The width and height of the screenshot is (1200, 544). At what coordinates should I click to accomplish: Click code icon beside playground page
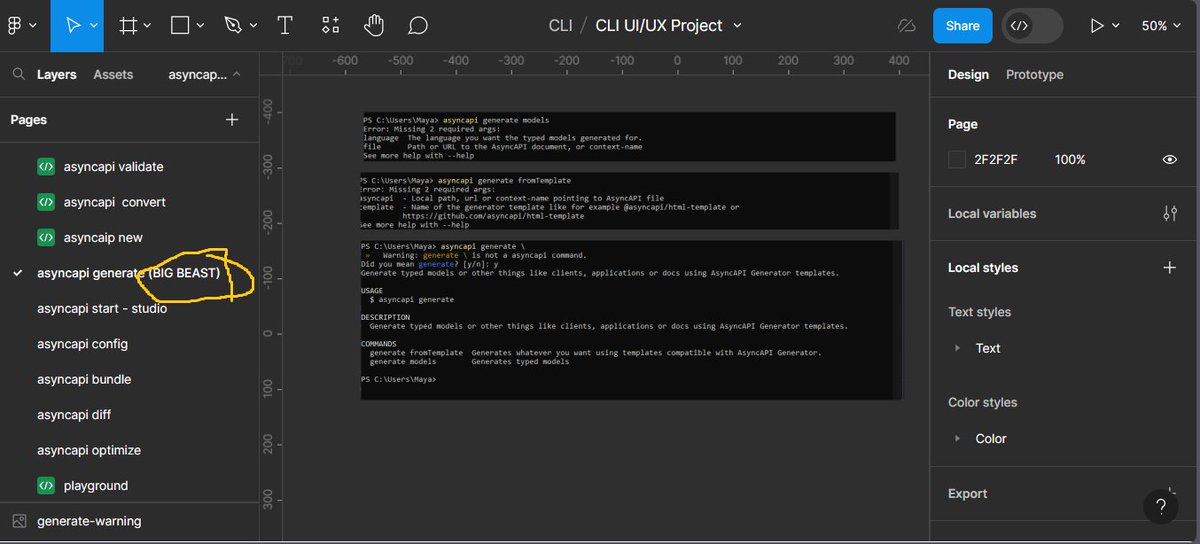[x=45, y=486]
